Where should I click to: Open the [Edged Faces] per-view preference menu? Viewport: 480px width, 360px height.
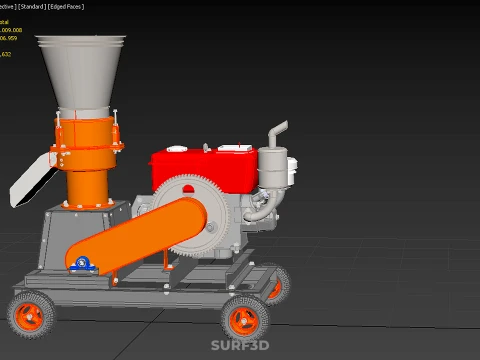coord(66,7)
